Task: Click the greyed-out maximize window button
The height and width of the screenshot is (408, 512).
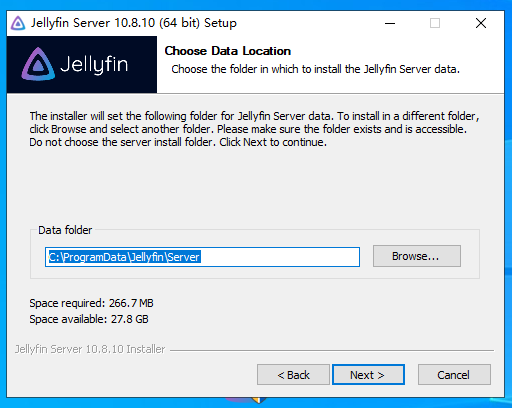Action: pyautogui.click(x=435, y=23)
